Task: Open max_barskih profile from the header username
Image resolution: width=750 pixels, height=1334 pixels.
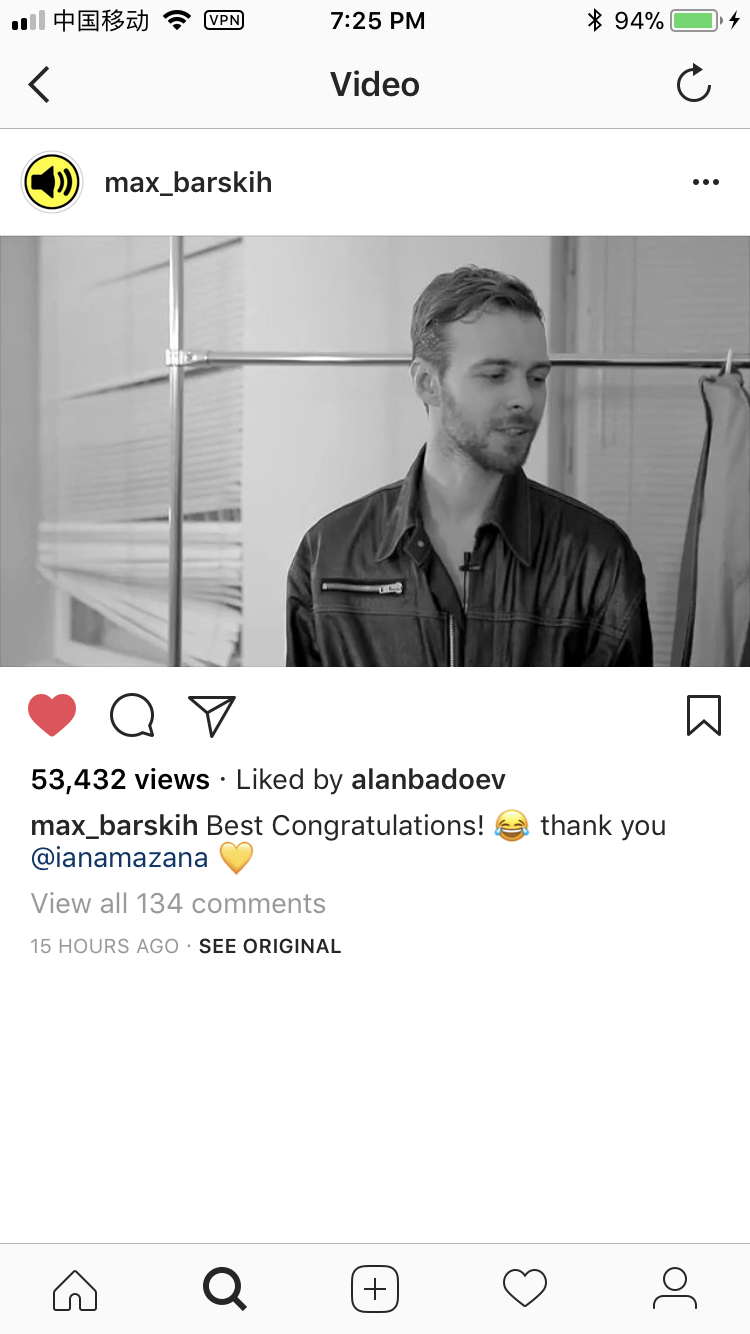Action: click(x=188, y=183)
